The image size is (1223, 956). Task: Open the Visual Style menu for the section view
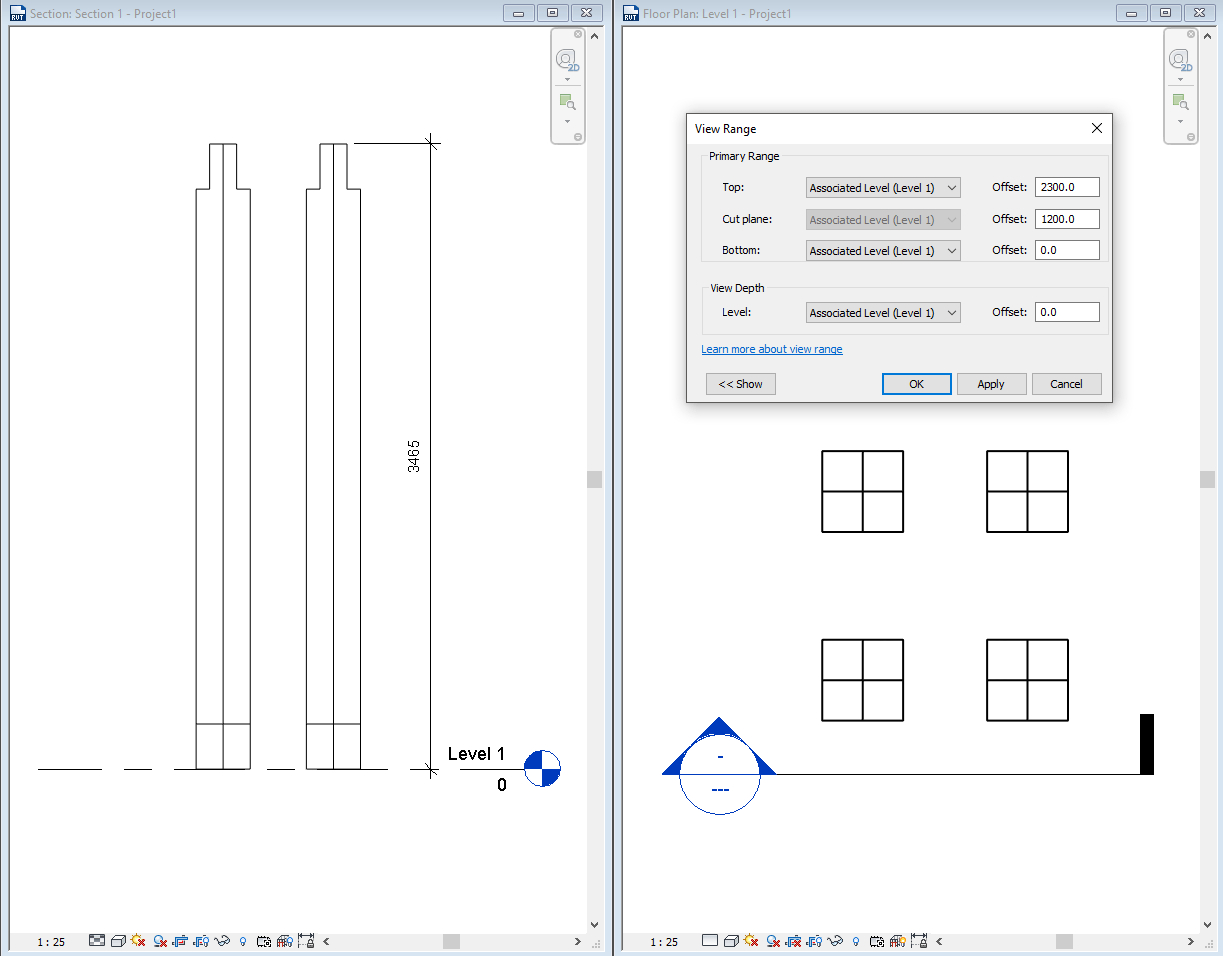point(117,941)
